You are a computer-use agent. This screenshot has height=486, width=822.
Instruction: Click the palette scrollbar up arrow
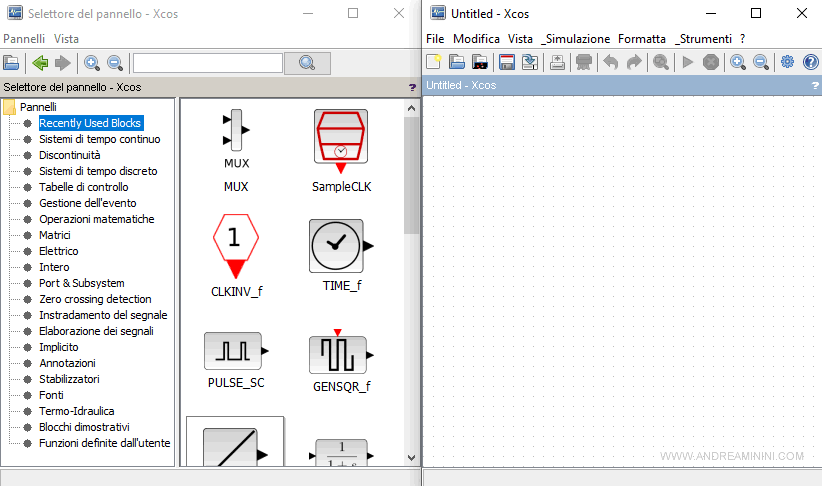click(412, 108)
